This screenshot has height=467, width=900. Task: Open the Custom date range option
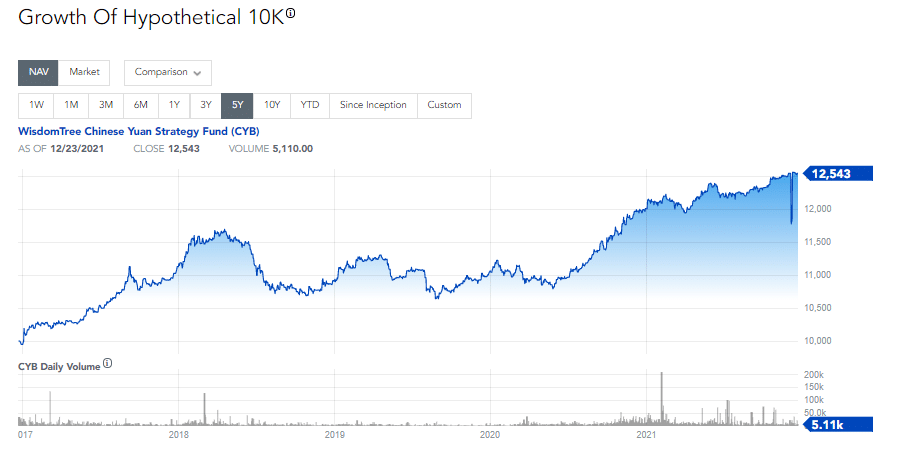tap(444, 106)
